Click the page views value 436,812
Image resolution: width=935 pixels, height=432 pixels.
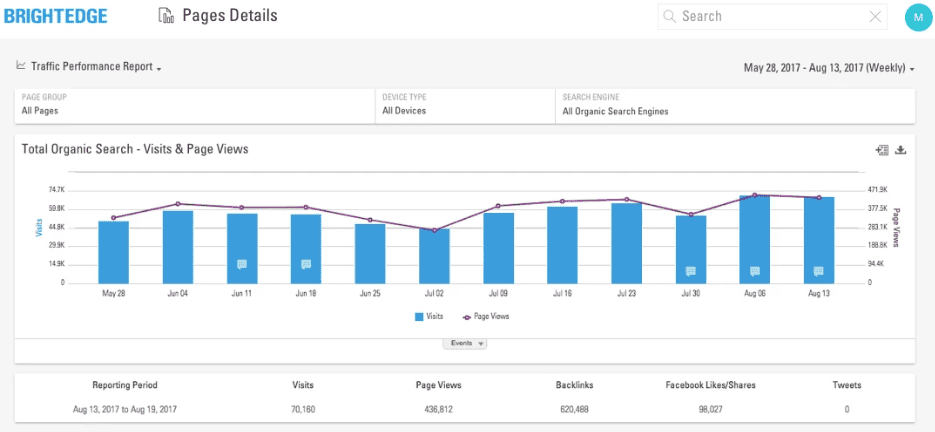click(438, 409)
